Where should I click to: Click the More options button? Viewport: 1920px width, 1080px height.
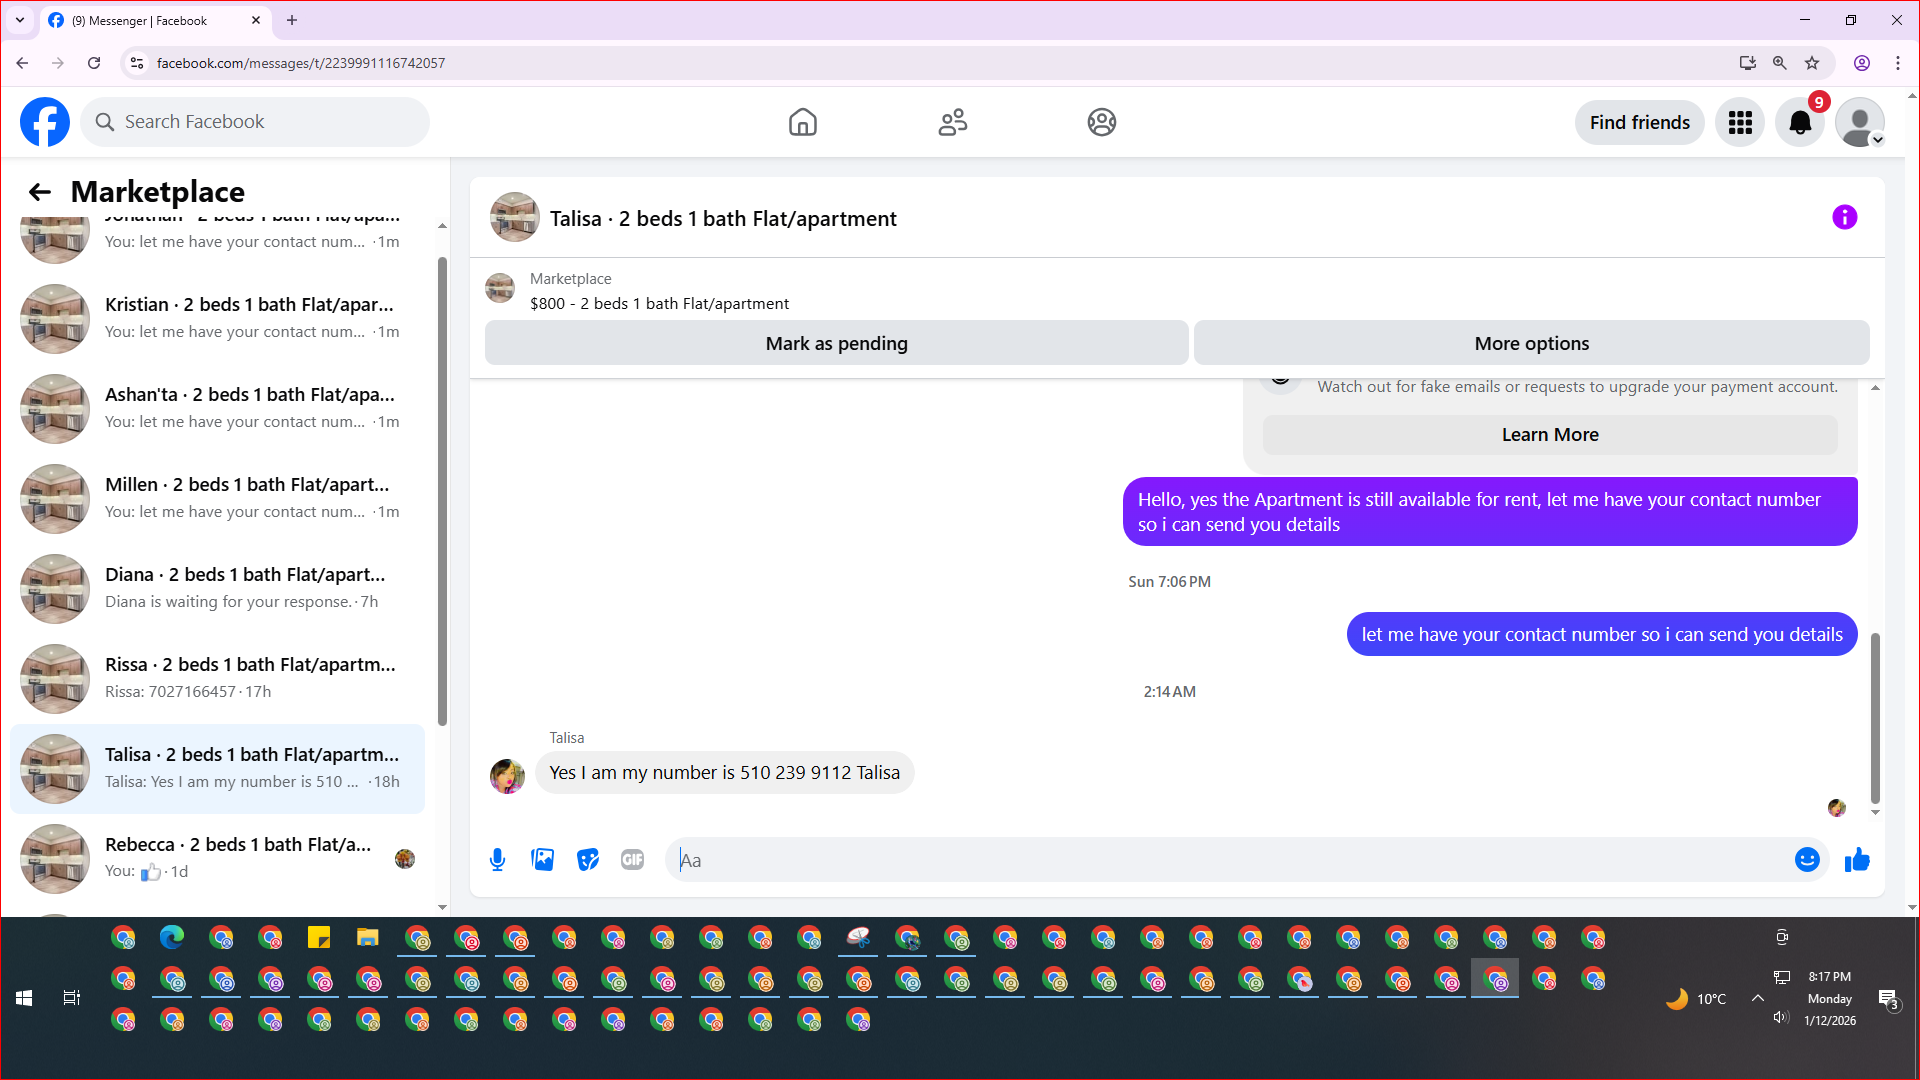[x=1531, y=344]
